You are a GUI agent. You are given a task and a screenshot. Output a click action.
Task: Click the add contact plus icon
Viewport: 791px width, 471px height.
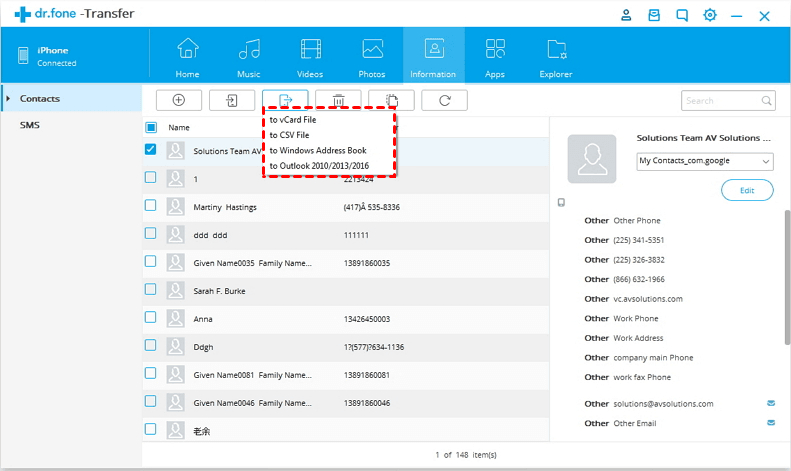179,100
